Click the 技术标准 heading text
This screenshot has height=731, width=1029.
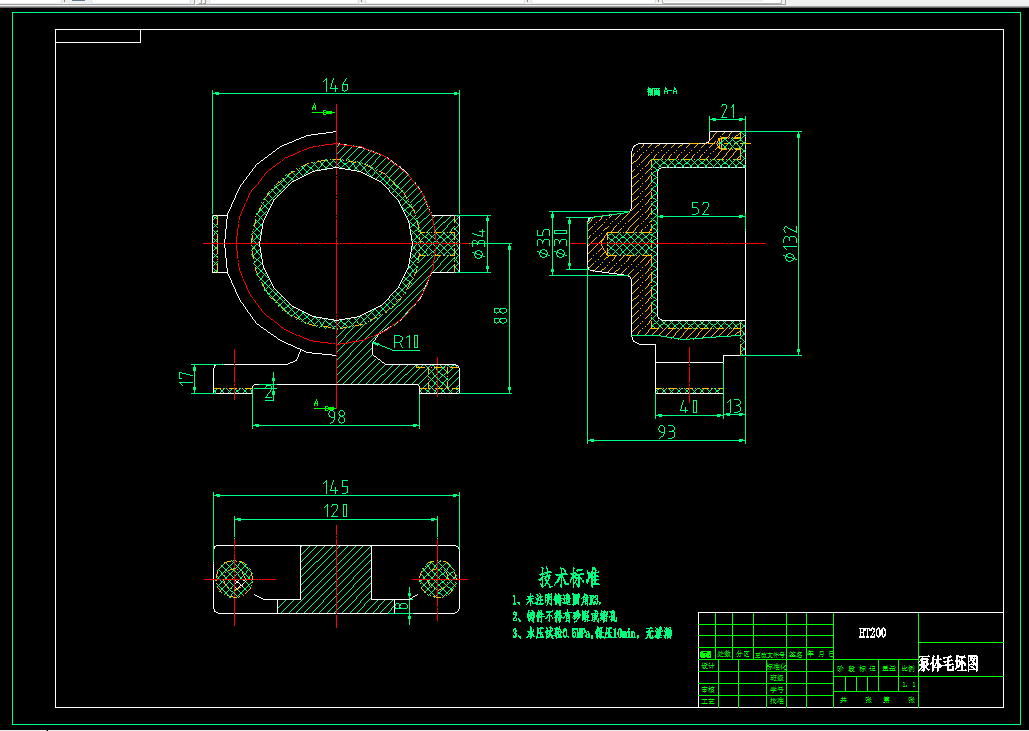pos(569,578)
